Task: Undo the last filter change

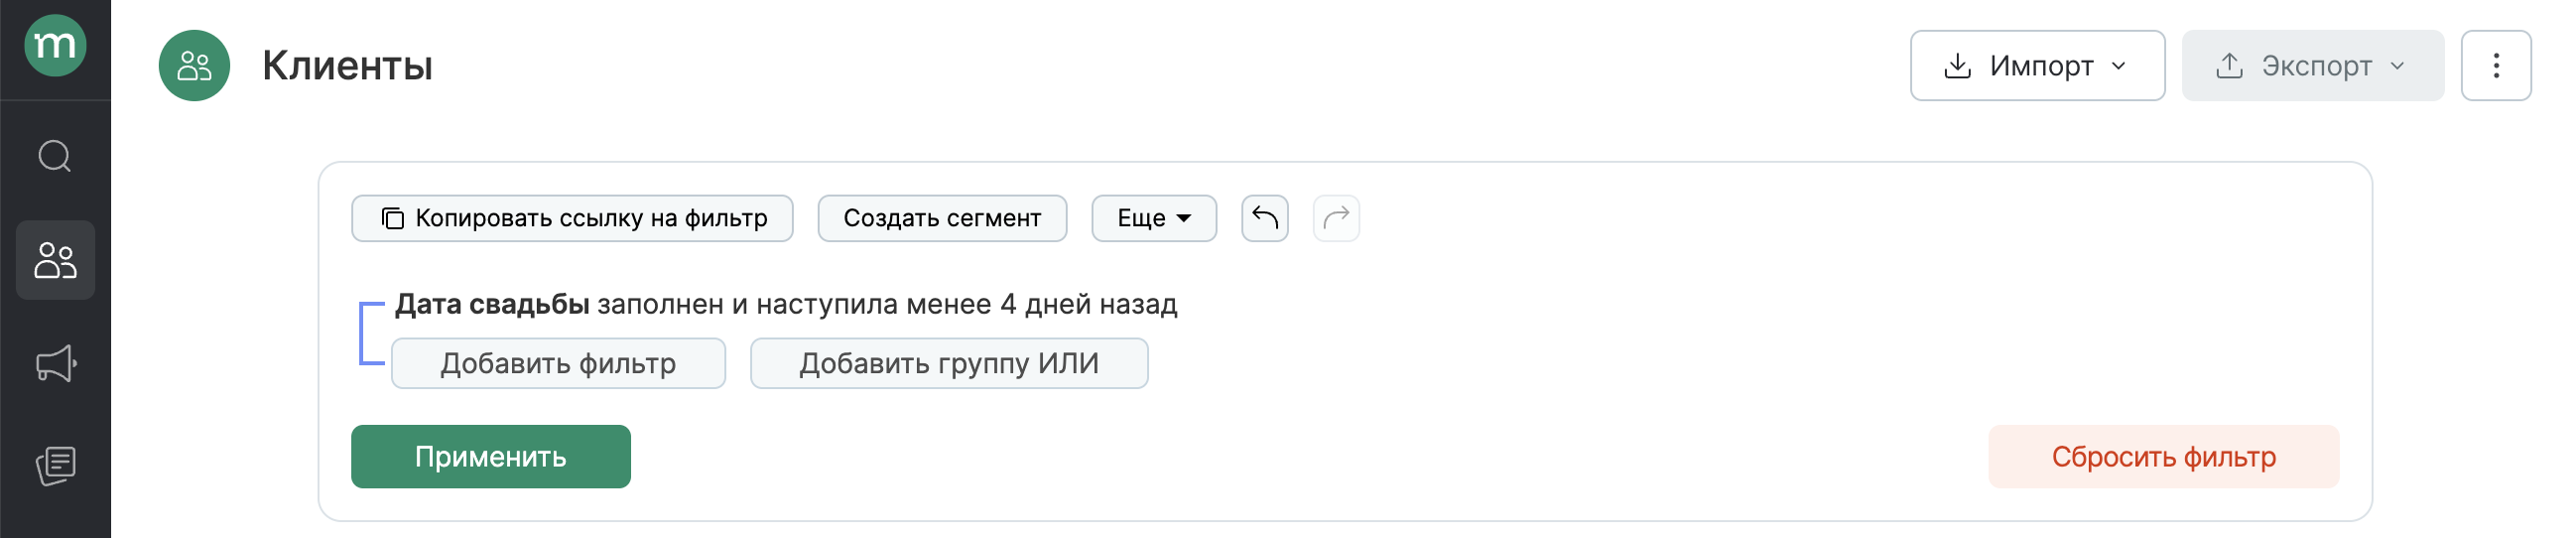Action: tap(1264, 218)
